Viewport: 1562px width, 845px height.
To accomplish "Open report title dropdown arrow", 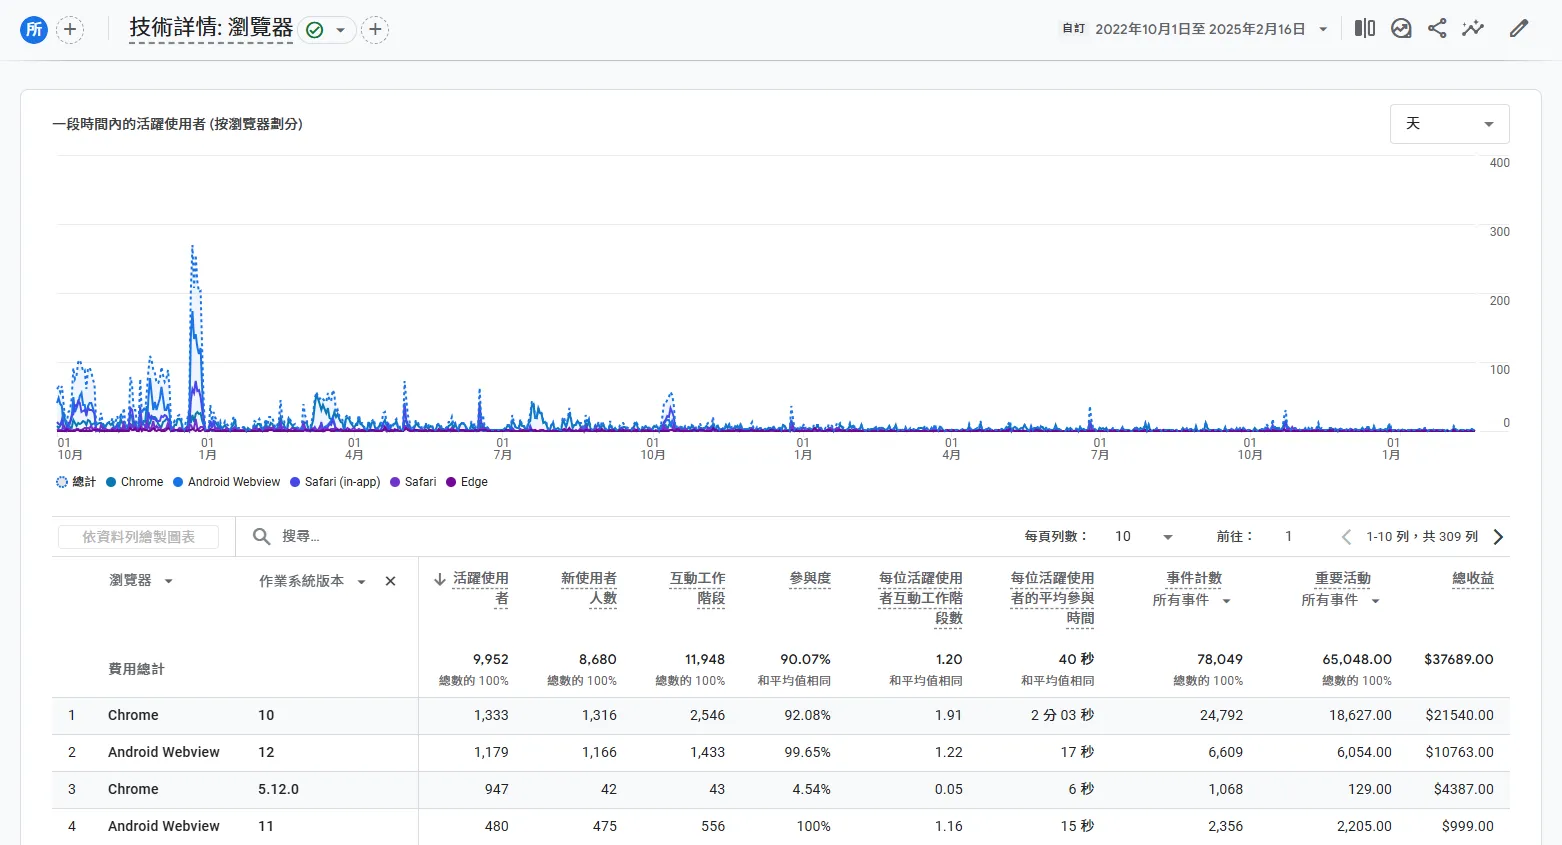I will coord(340,30).
